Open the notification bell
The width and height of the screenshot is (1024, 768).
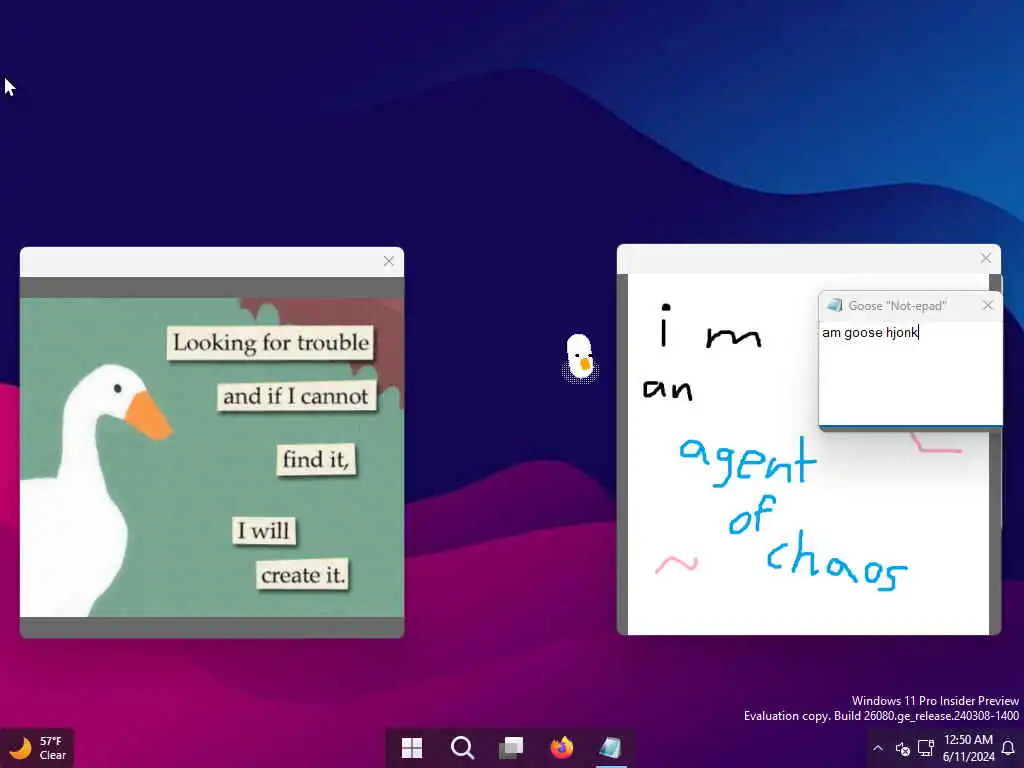1008,748
